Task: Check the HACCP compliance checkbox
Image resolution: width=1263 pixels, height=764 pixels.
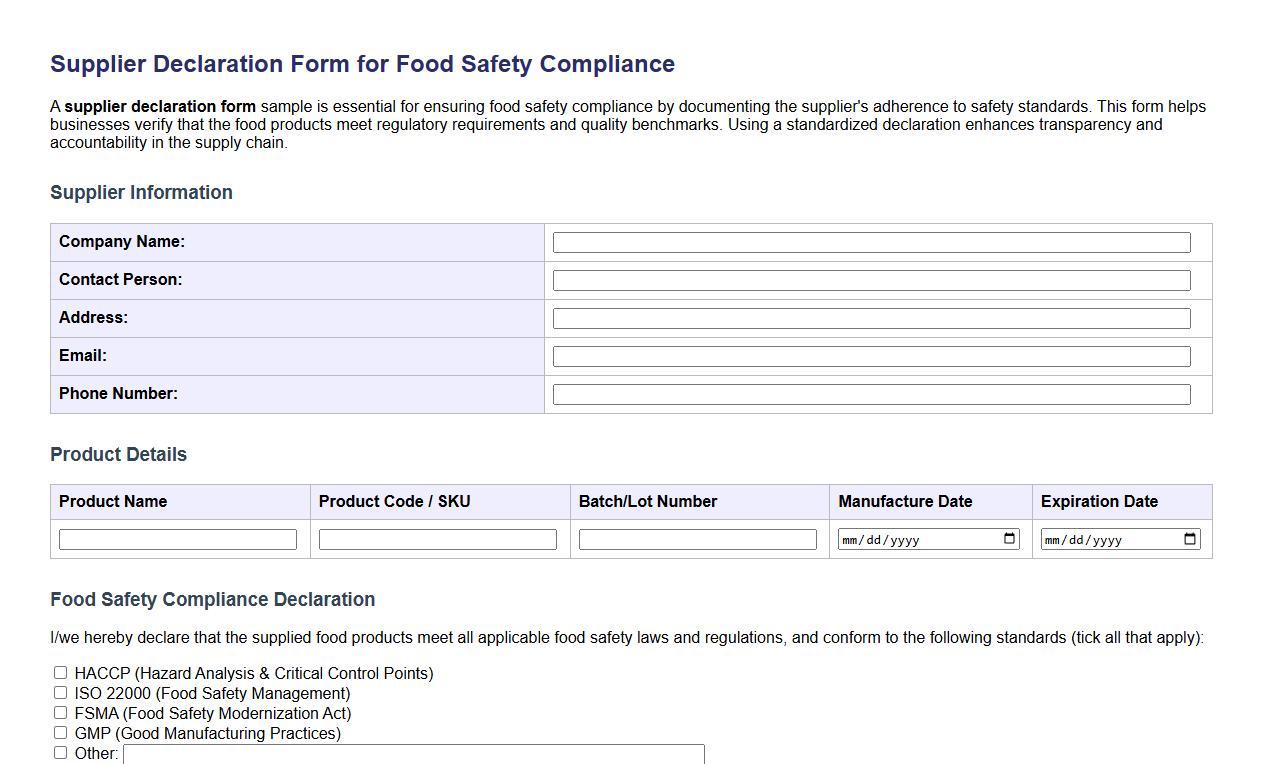Action: tap(60, 672)
